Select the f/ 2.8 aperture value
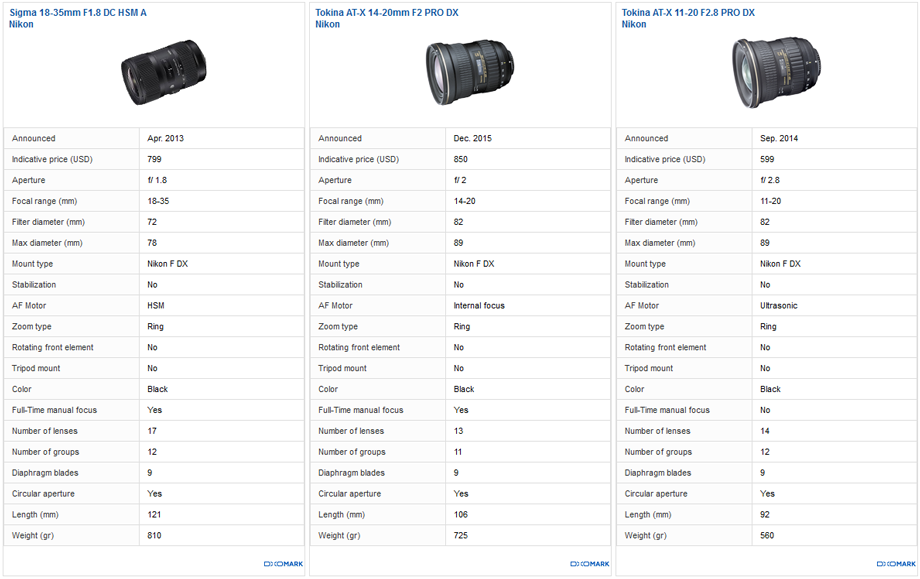This screenshot has width=920, height=579. [x=770, y=181]
